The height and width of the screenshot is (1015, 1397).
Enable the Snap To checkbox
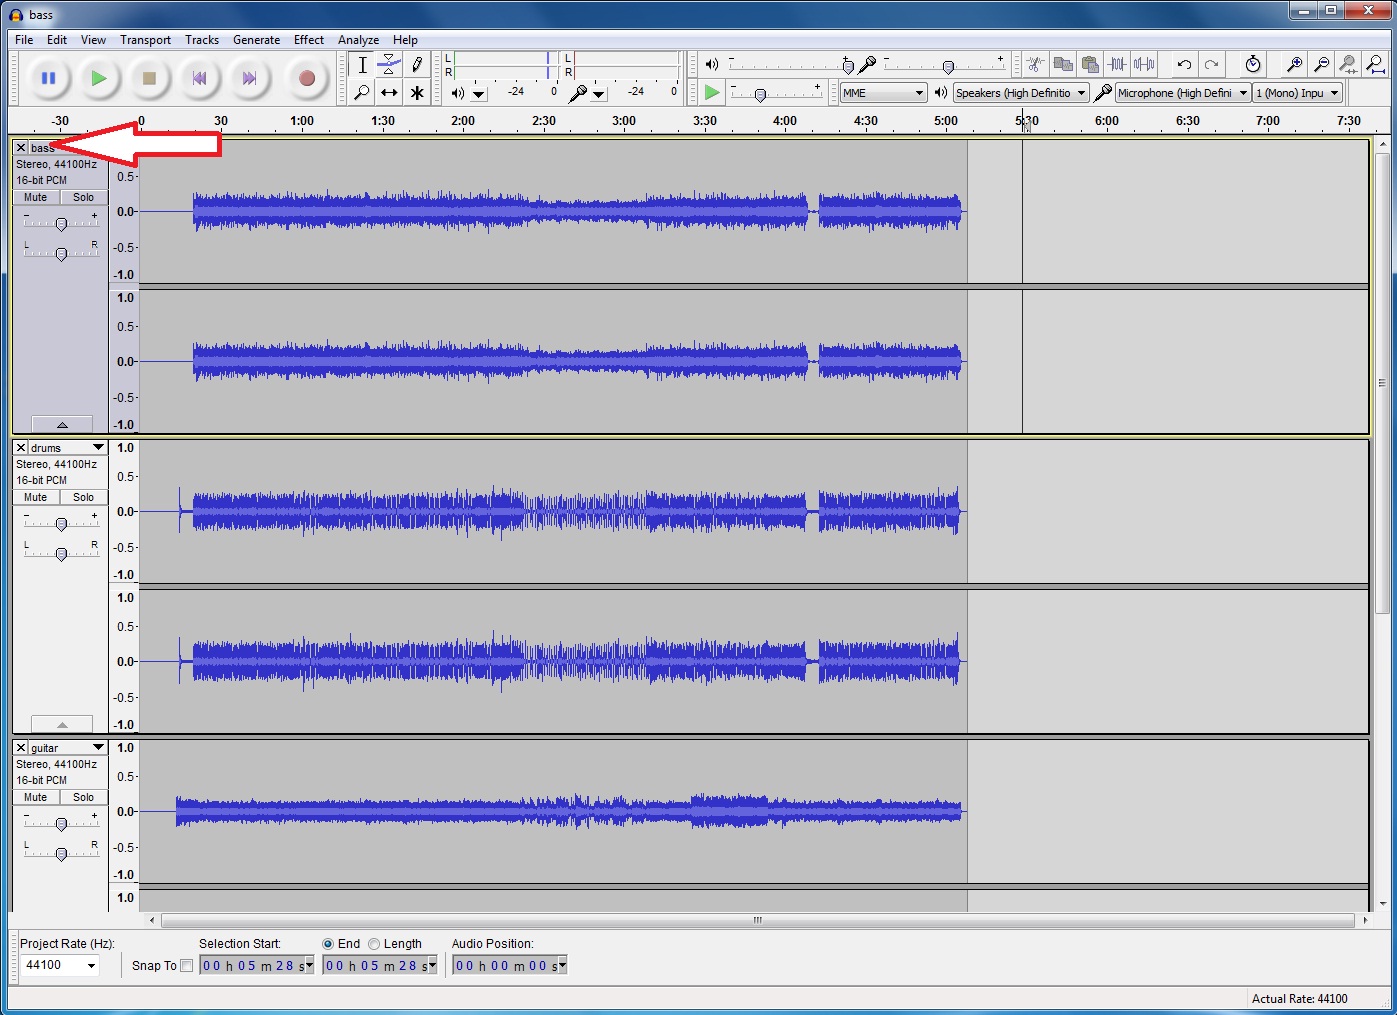(x=187, y=966)
